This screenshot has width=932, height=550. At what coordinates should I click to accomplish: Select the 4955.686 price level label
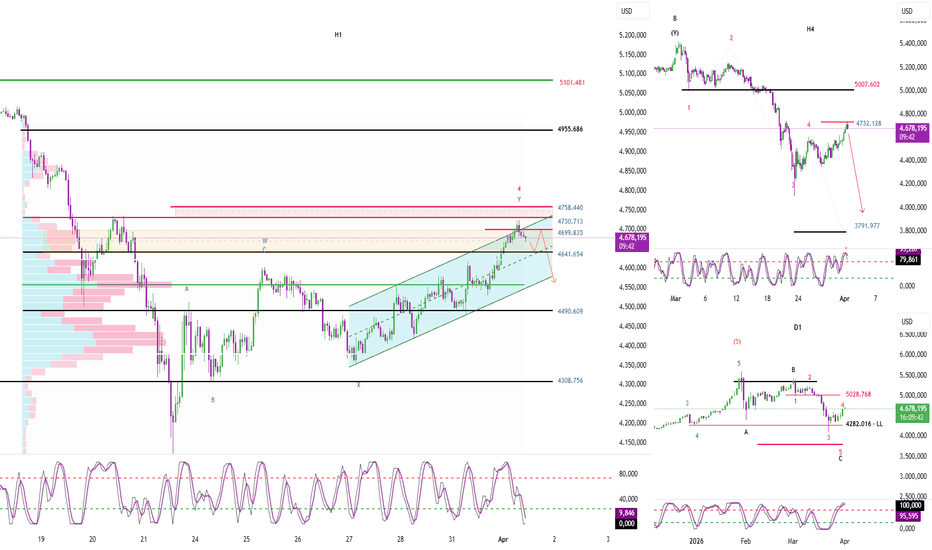tap(570, 129)
